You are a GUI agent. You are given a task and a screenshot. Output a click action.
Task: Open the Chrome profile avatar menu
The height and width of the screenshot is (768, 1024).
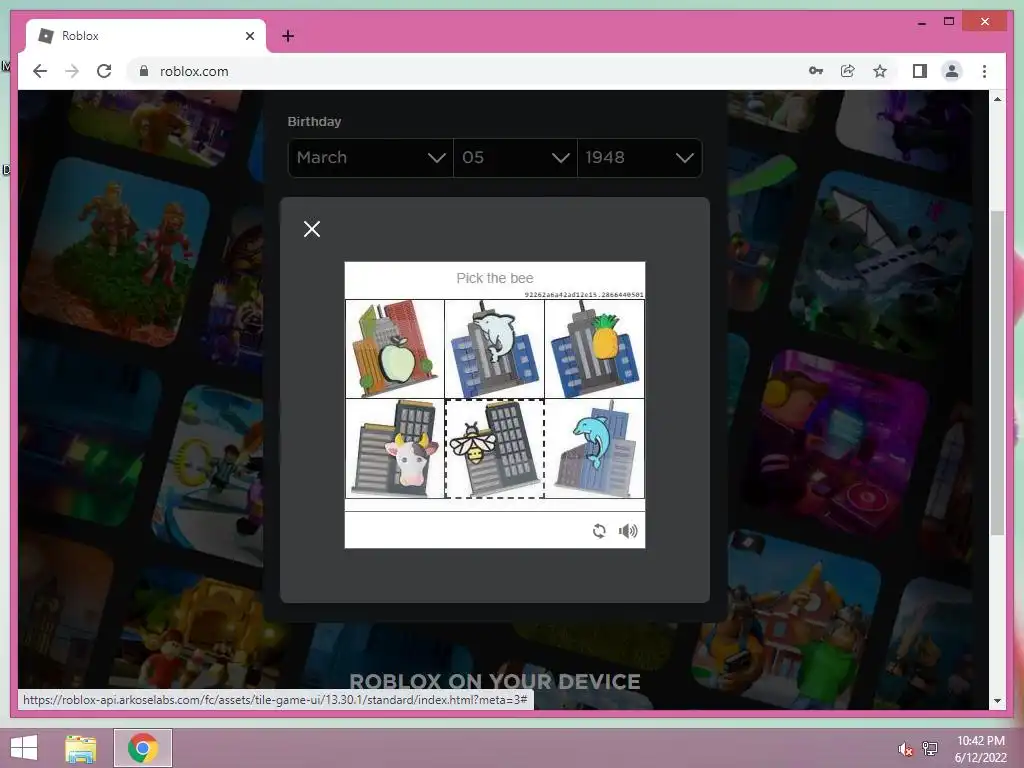(952, 71)
